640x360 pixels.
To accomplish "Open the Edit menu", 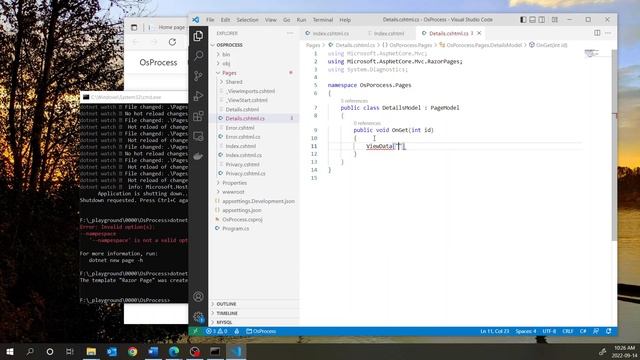I will click(225, 20).
